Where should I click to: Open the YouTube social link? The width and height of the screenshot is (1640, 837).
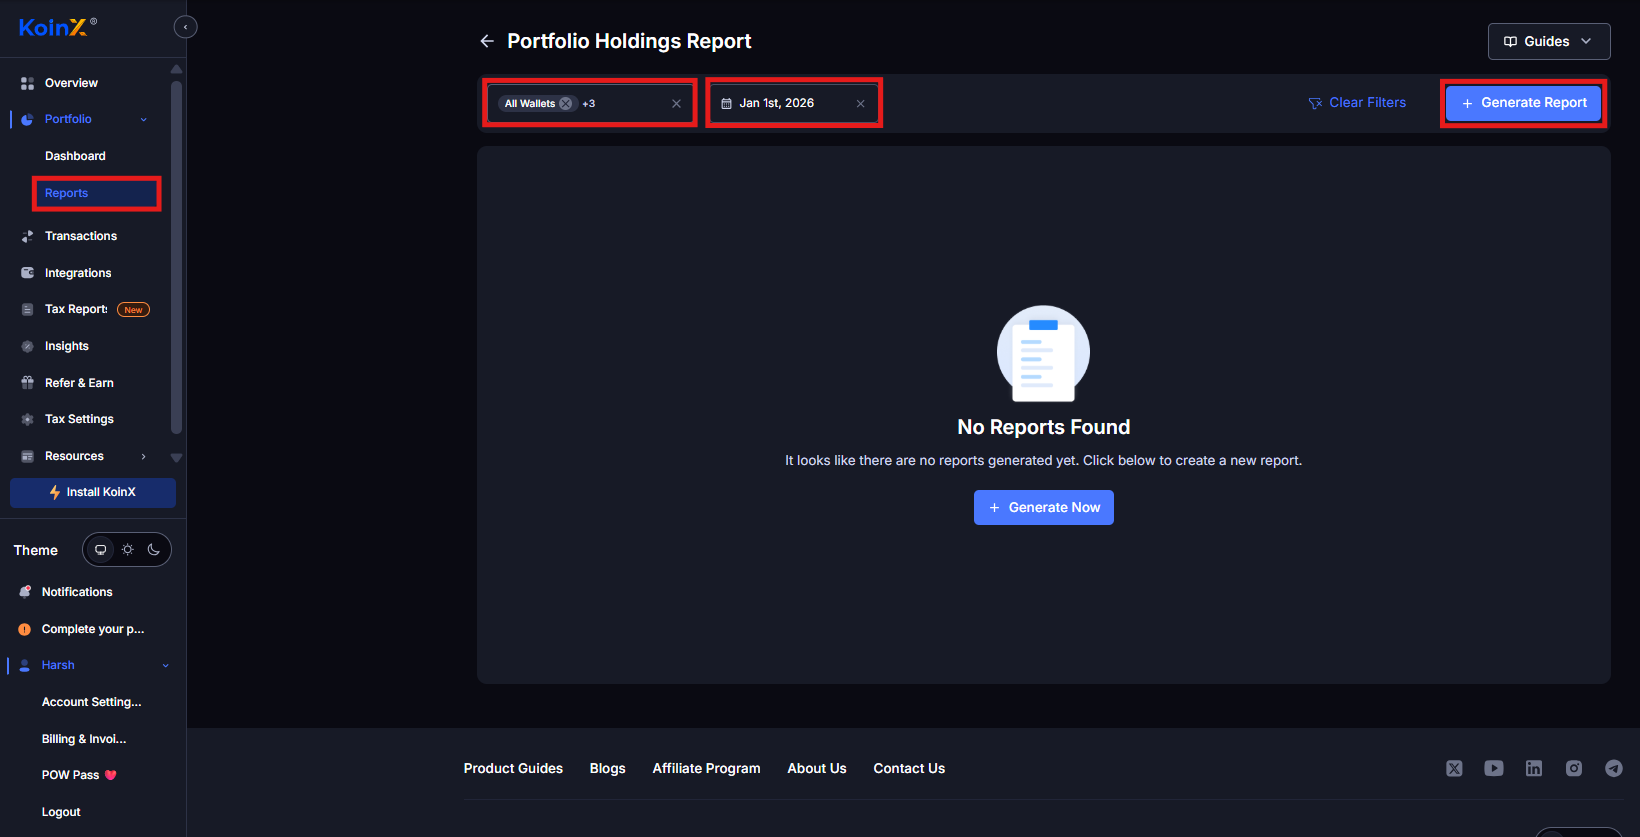[1494, 768]
